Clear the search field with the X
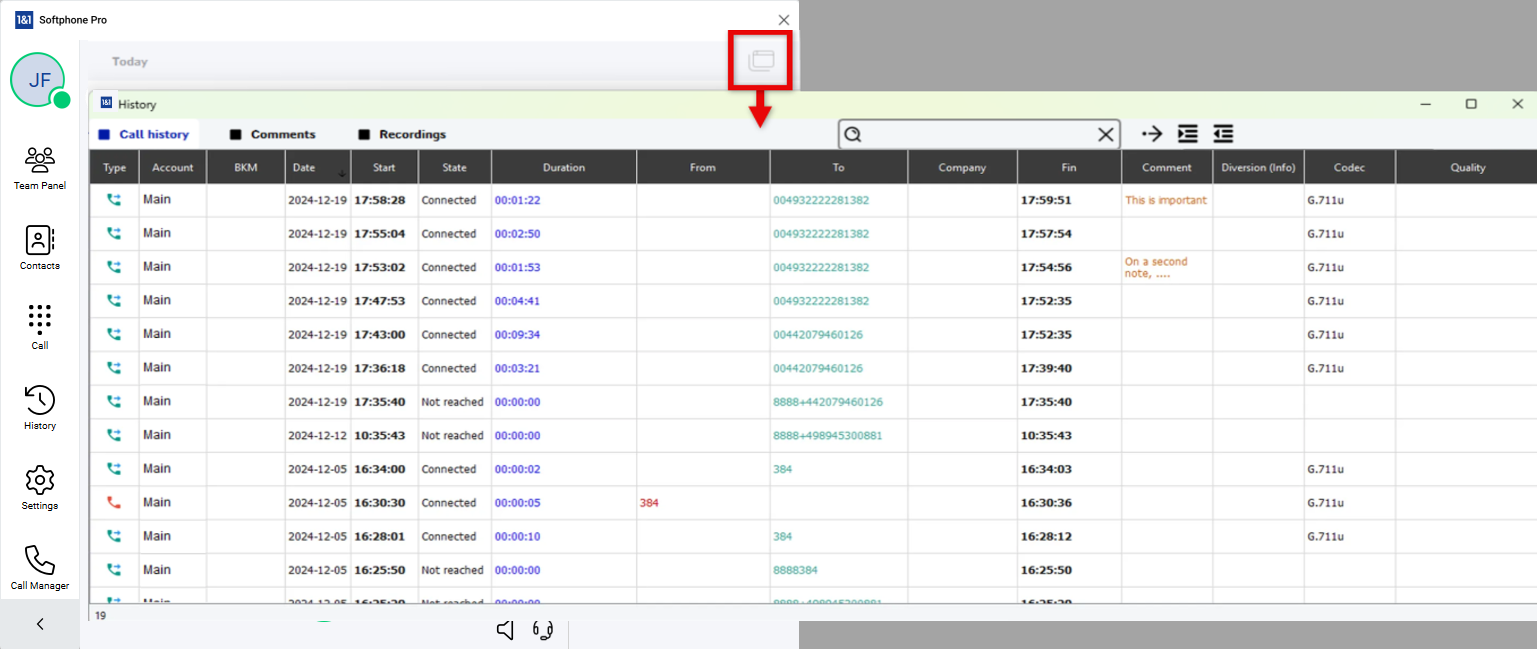Viewport: 1537px width, 649px height. click(x=1105, y=135)
